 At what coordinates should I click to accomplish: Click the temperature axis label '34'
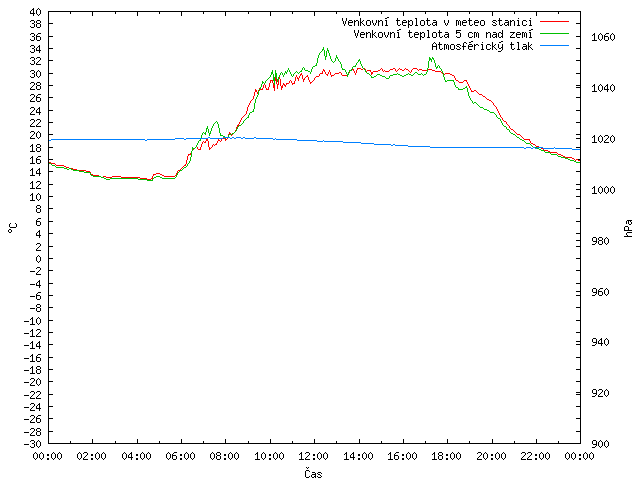coord(36,49)
